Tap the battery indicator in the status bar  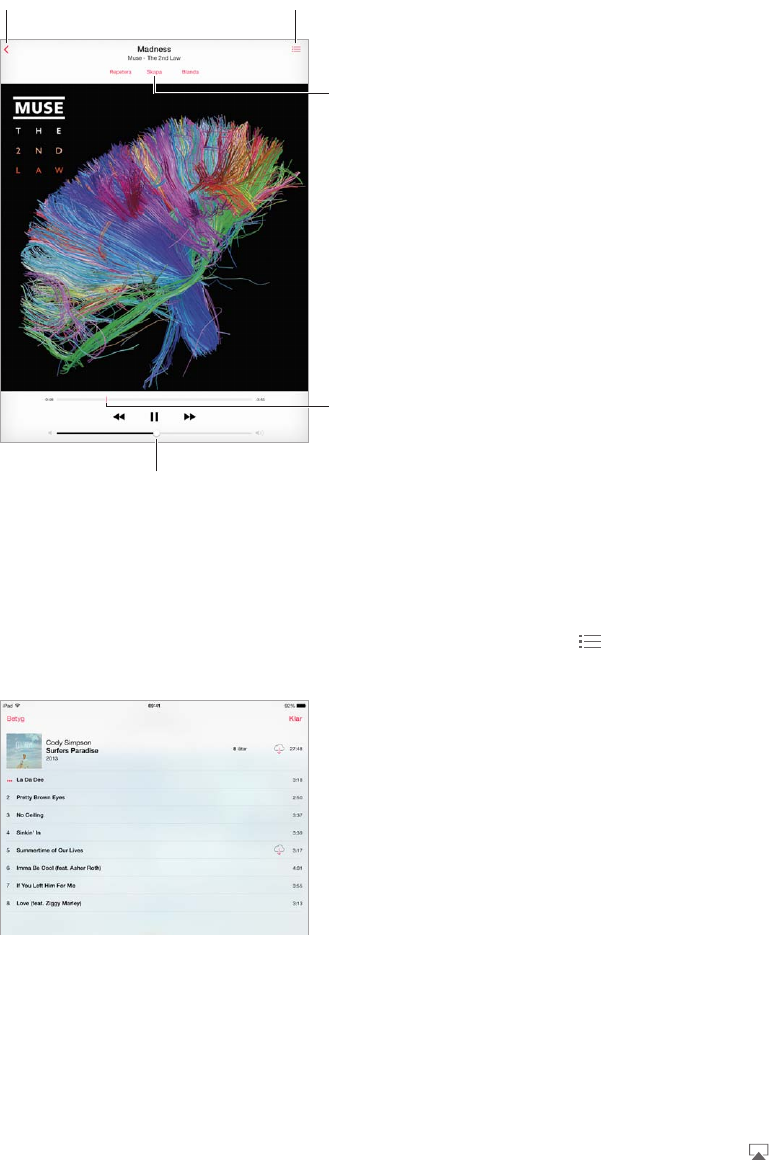click(300, 705)
